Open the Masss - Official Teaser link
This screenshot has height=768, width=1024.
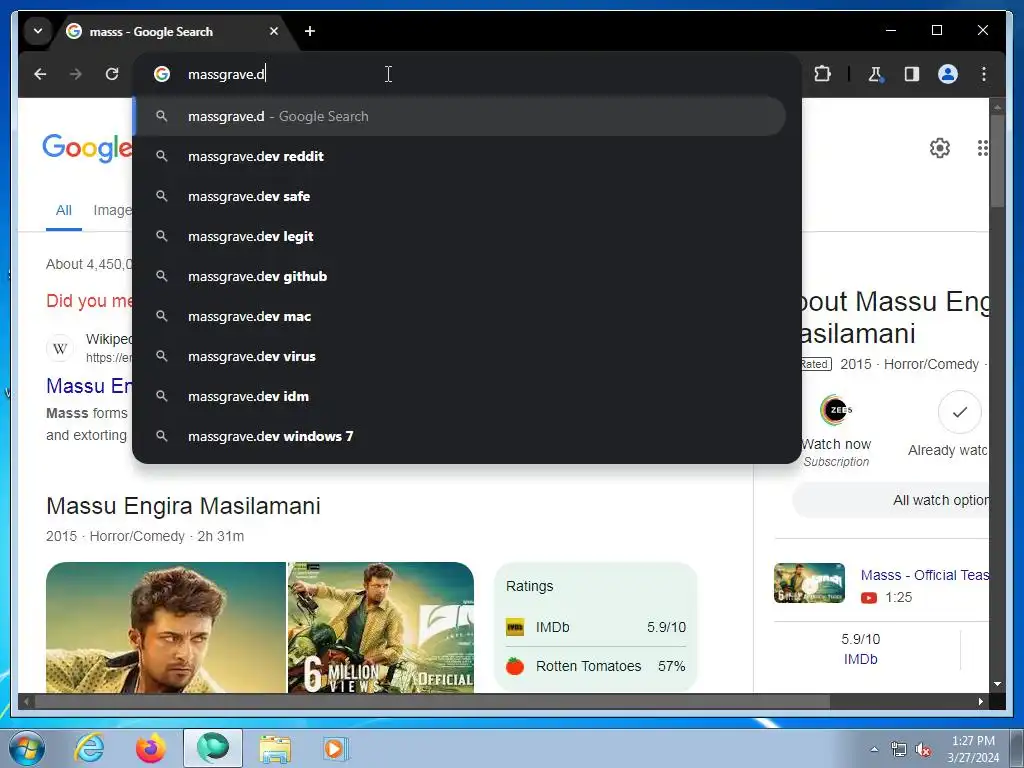point(925,575)
